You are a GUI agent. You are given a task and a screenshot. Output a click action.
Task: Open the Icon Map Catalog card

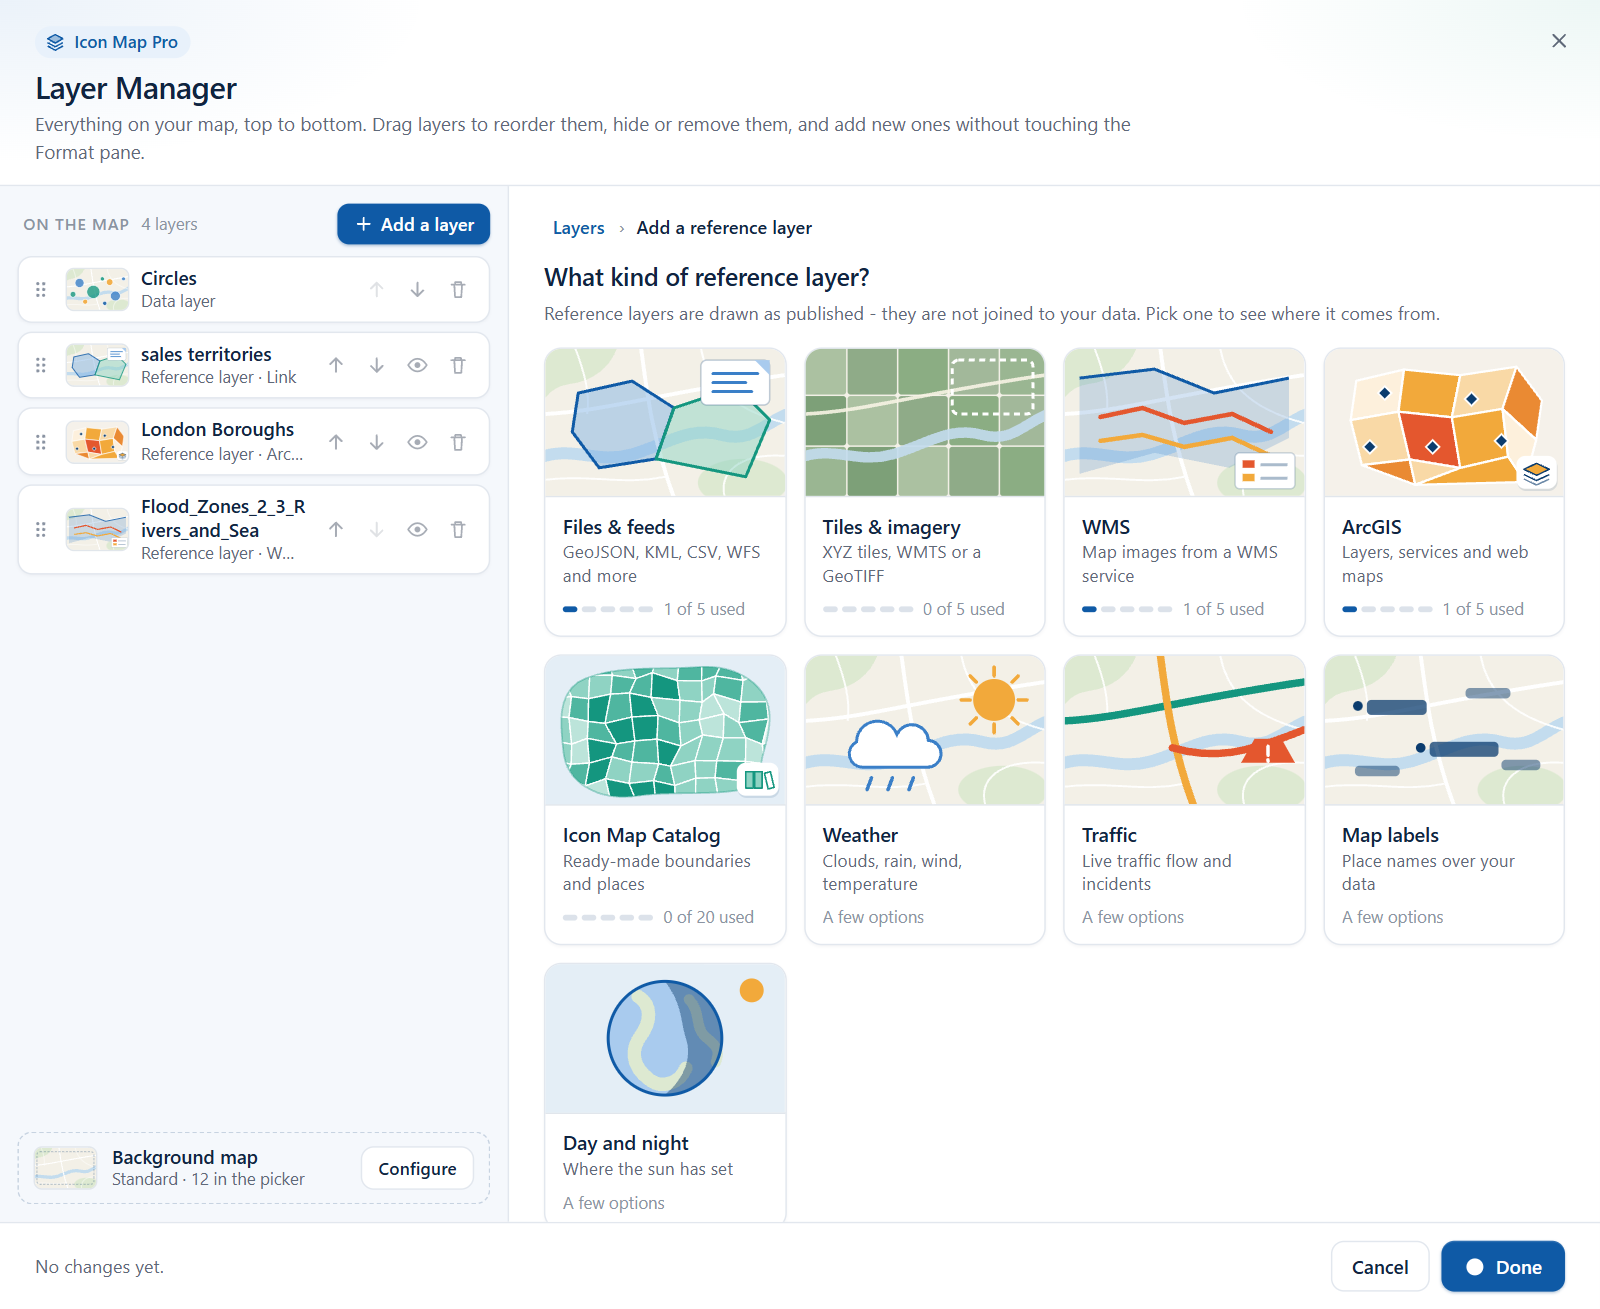coord(665,800)
